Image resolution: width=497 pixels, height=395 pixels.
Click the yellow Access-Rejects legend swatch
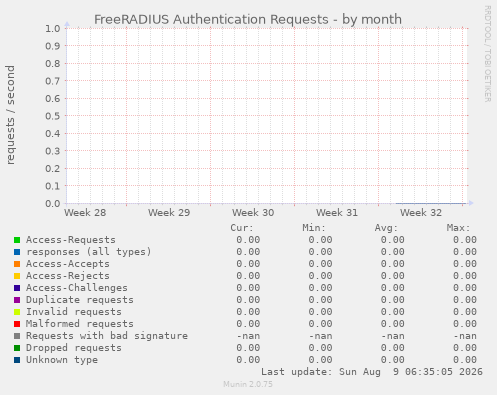point(17,276)
